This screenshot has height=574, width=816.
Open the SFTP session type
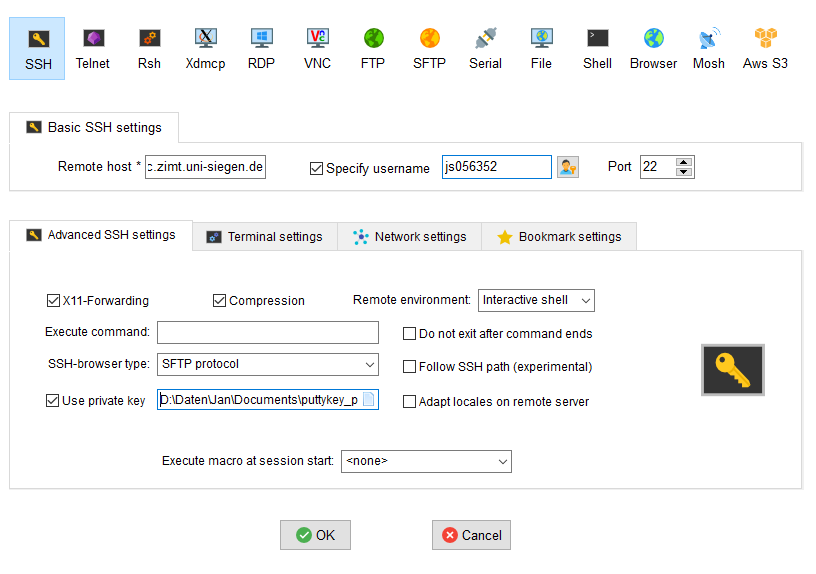pos(429,48)
